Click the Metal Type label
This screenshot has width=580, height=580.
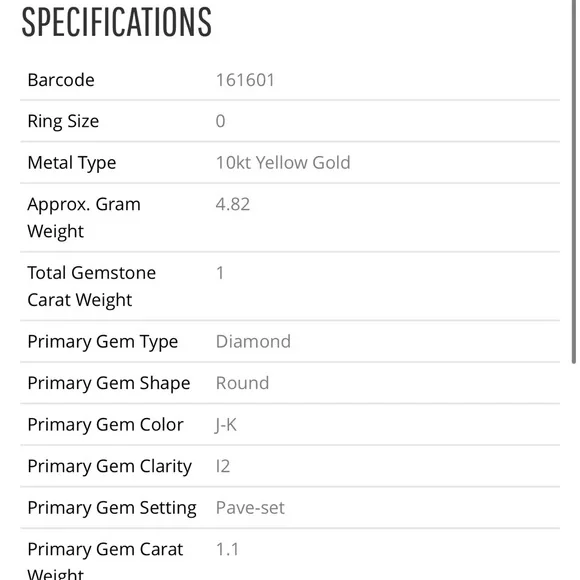tap(72, 163)
